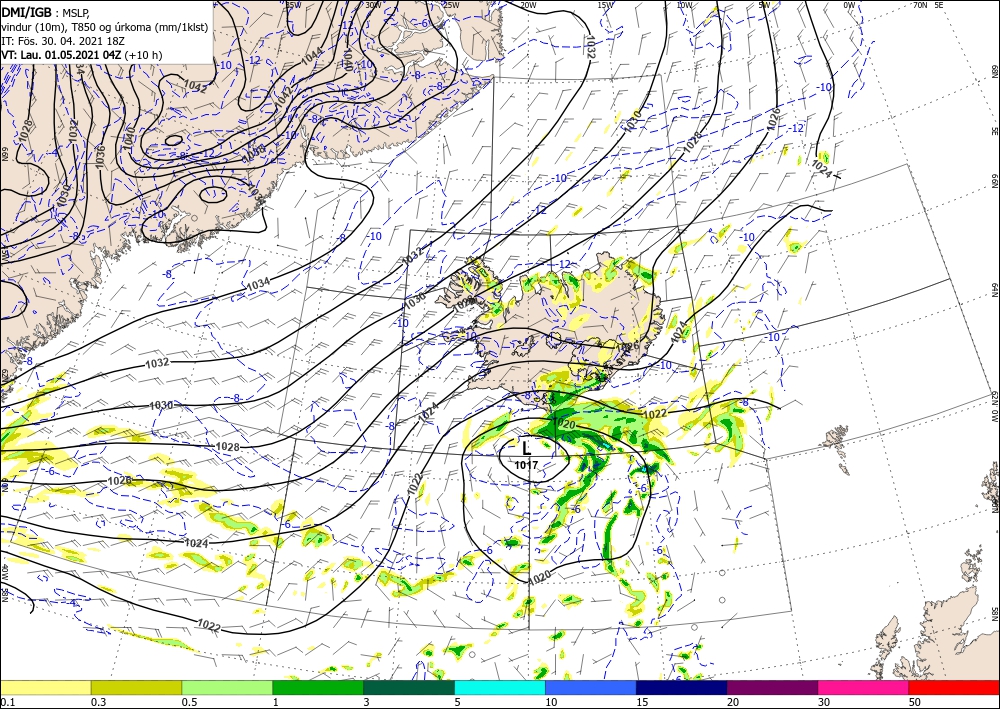Viewport: 1000px width, 709px height.
Task: Click the legend tick label 0.5
Action: [x=188, y=702]
